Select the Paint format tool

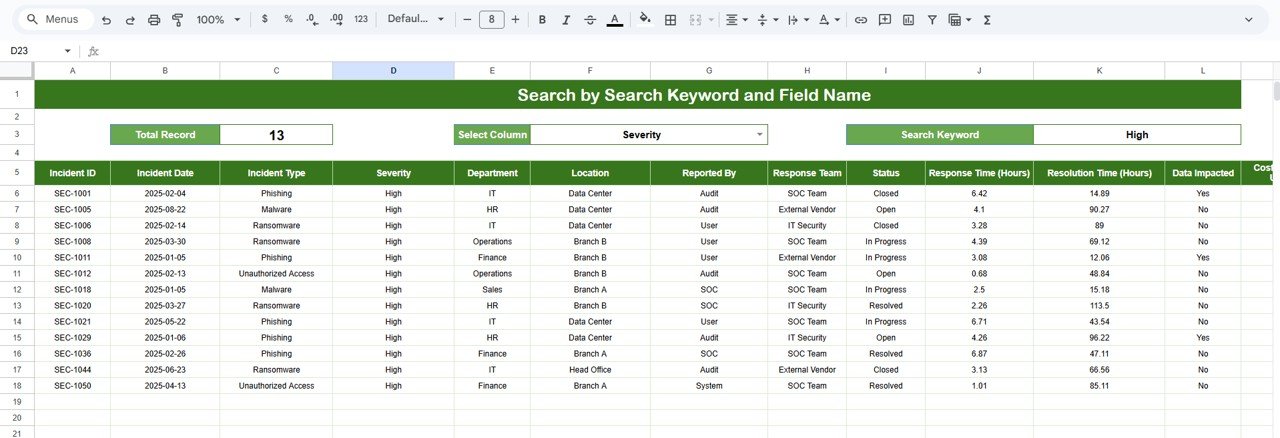[x=178, y=20]
